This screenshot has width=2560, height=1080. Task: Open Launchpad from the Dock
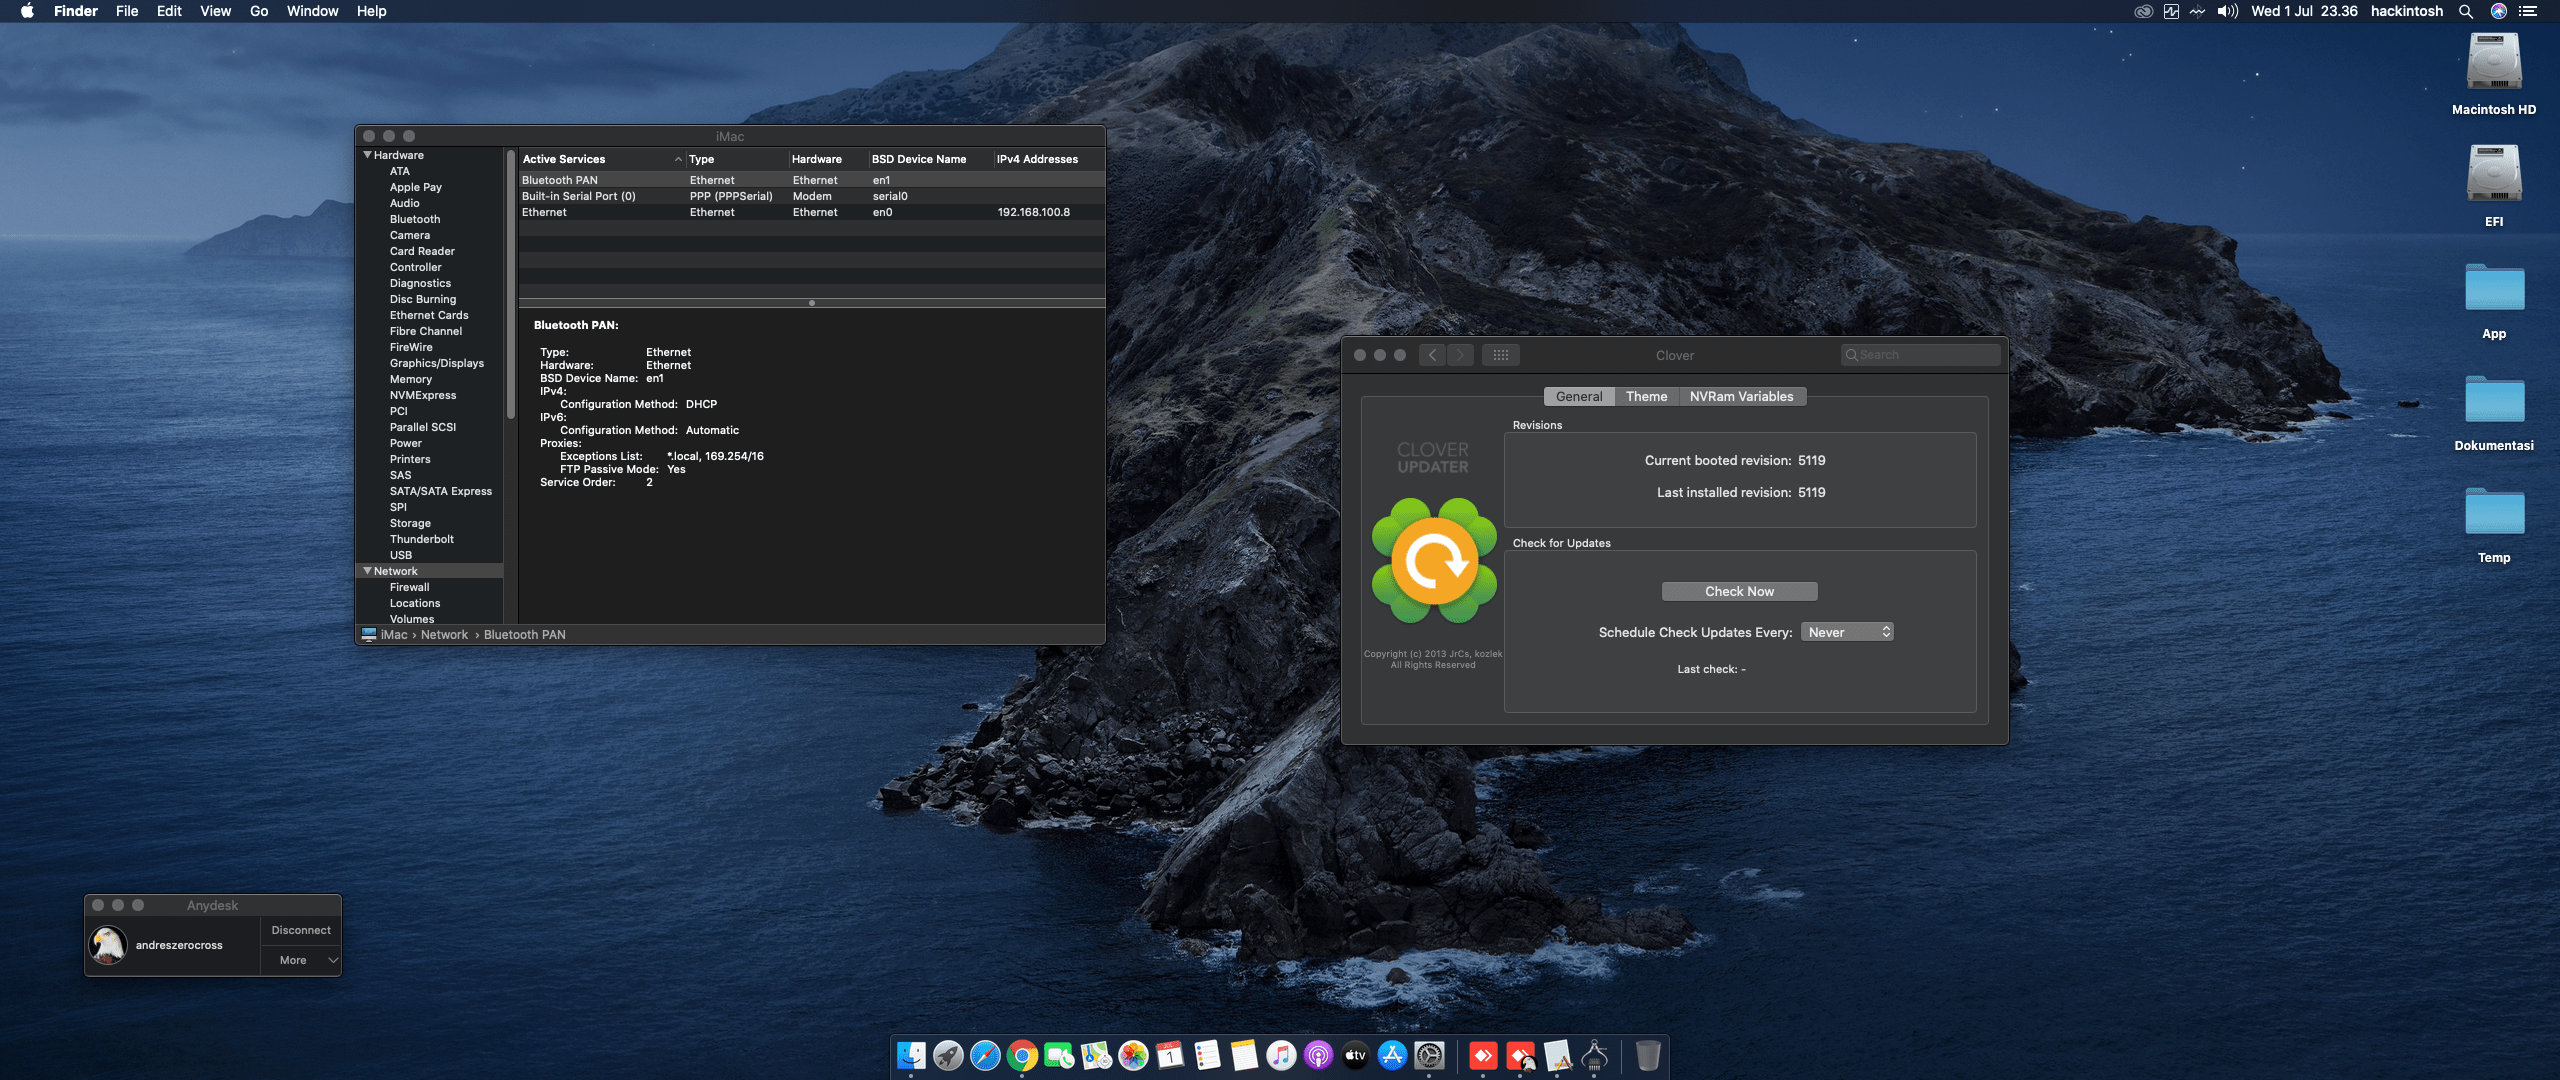(x=949, y=1057)
